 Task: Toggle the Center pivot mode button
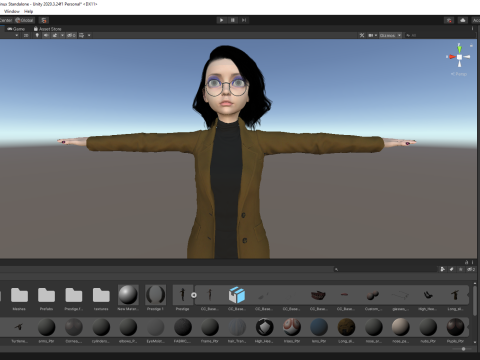6,20
